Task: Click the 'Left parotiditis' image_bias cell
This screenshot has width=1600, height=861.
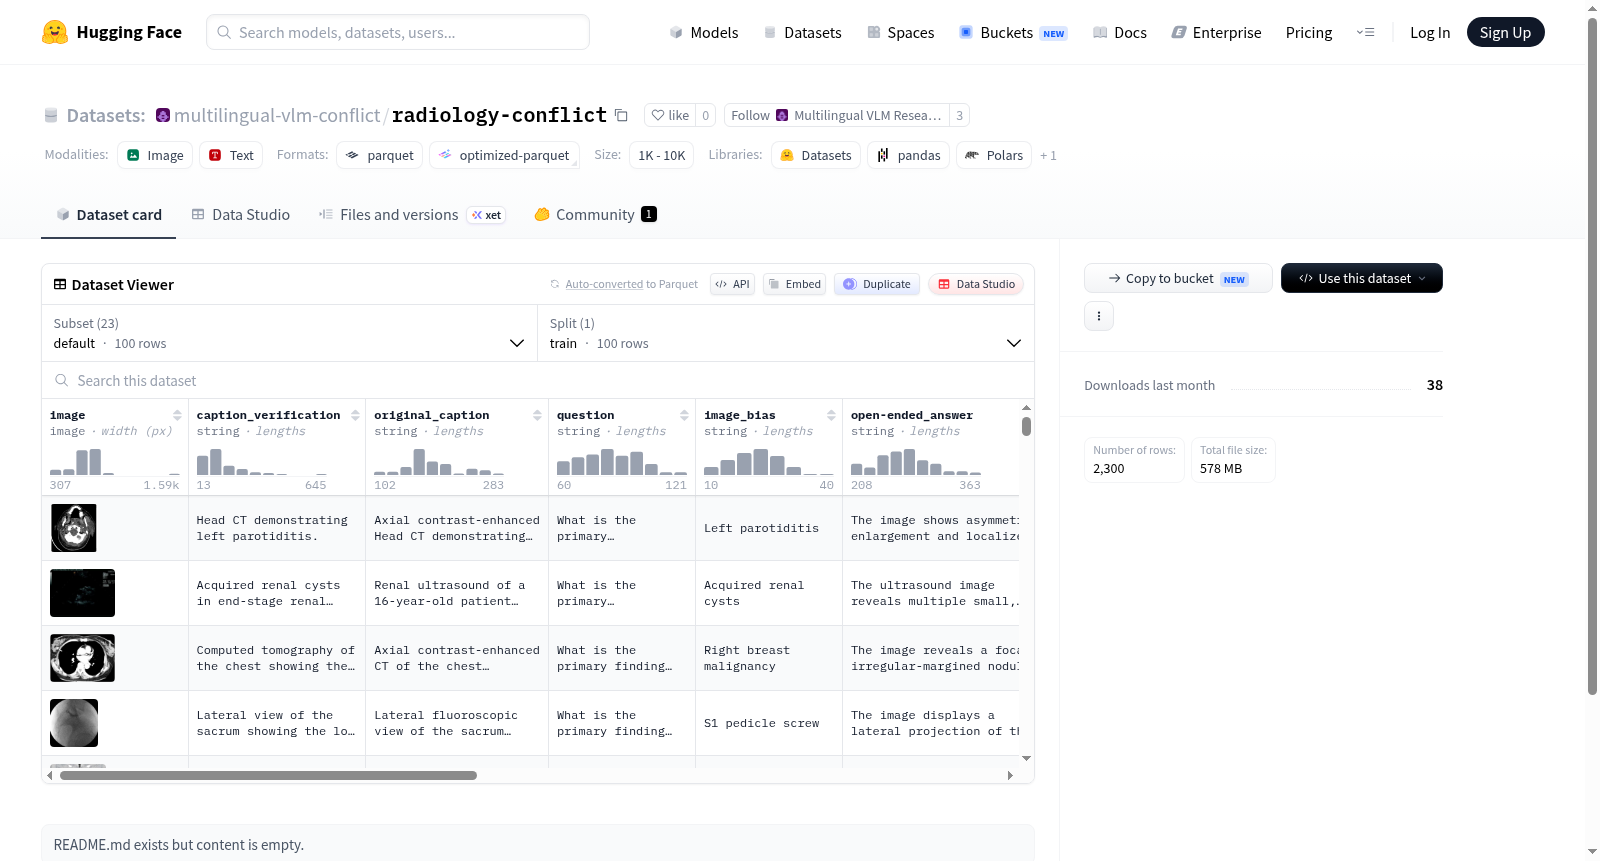Action: [x=769, y=528]
